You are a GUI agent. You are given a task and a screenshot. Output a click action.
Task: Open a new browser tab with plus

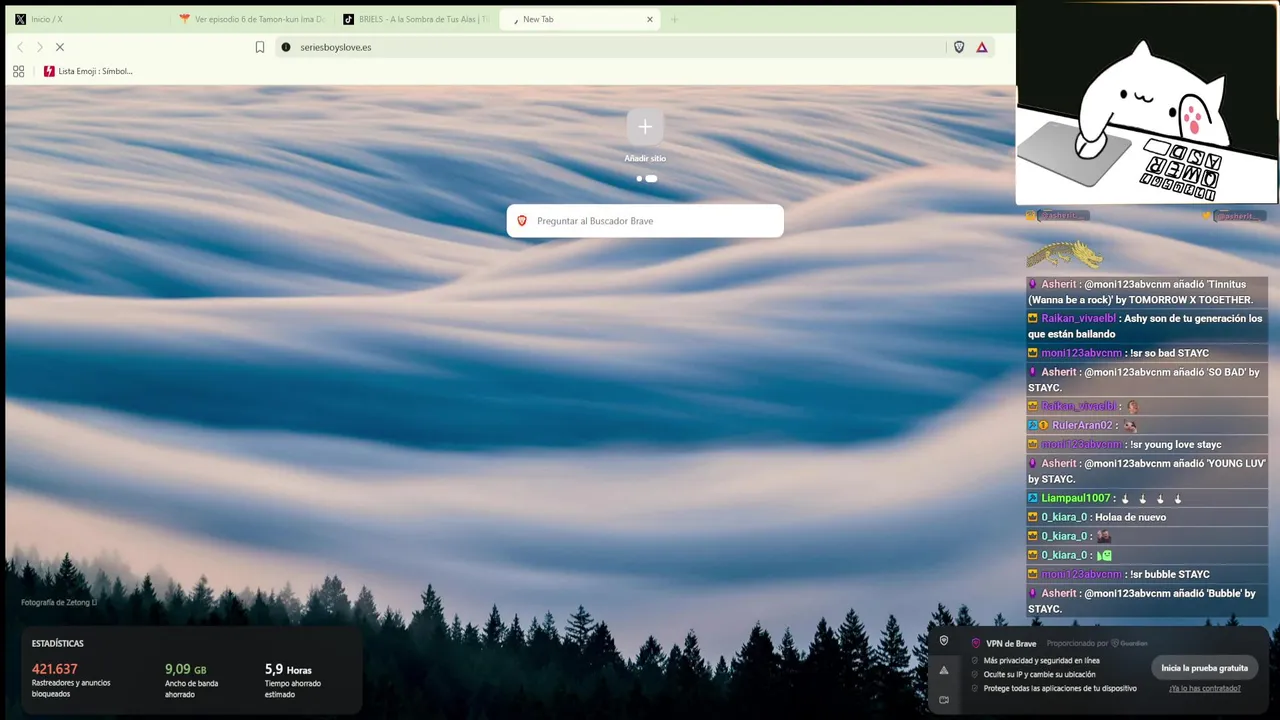[x=674, y=19]
